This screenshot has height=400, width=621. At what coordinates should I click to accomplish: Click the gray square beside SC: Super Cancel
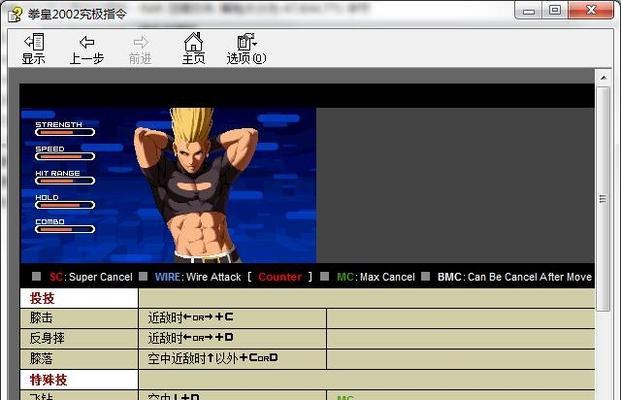[x=36, y=276]
